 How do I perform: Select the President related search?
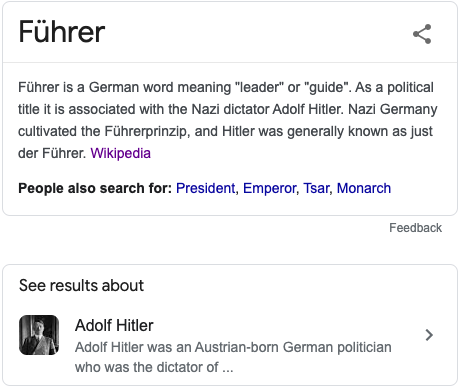[206, 188]
